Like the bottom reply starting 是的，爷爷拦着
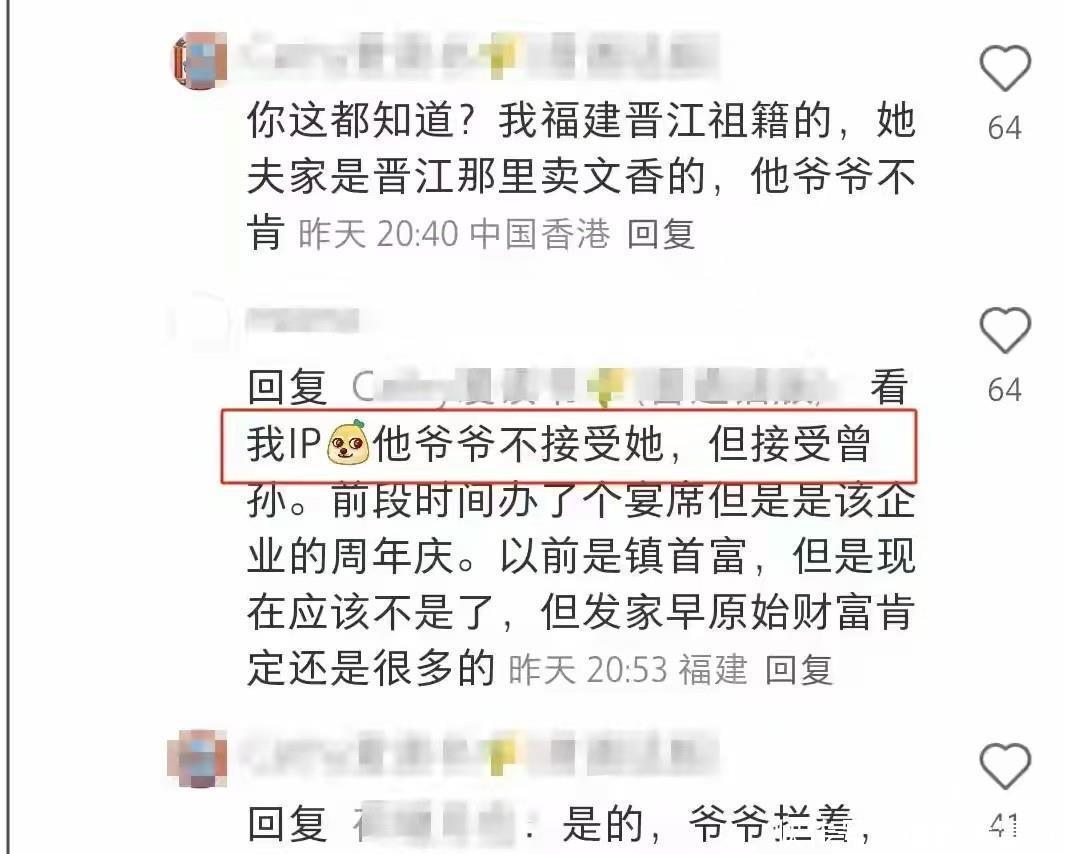 [x=1005, y=766]
